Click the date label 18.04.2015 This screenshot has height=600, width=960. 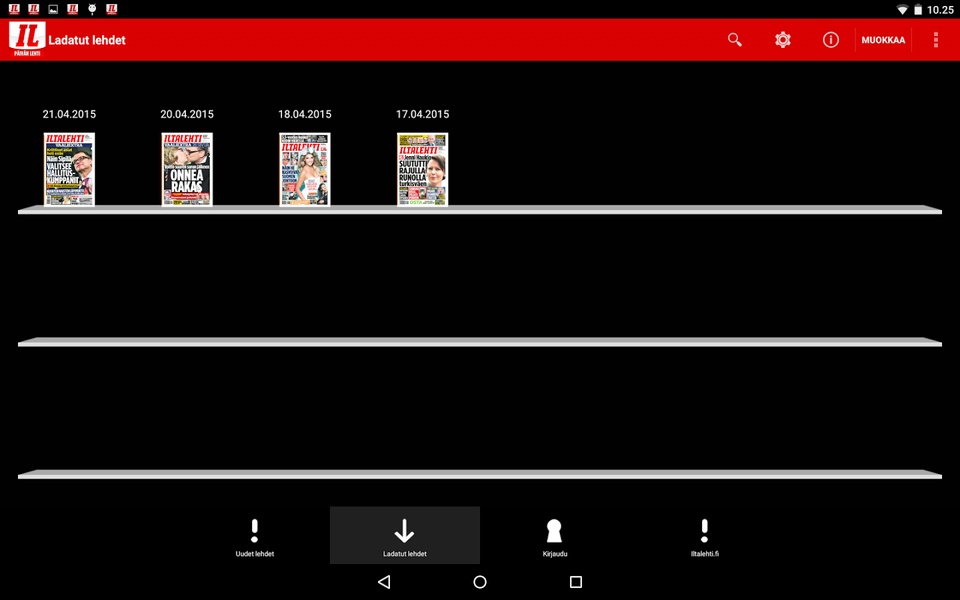coord(305,114)
